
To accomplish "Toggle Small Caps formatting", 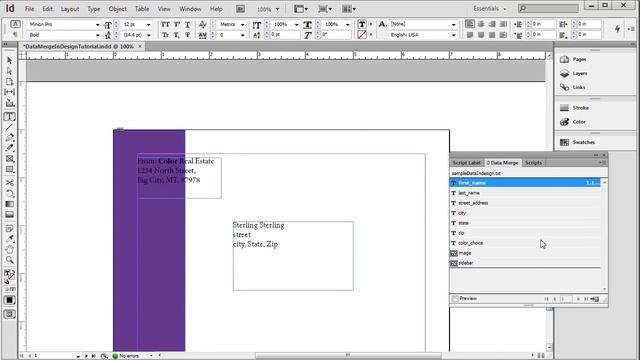I will point(165,35).
